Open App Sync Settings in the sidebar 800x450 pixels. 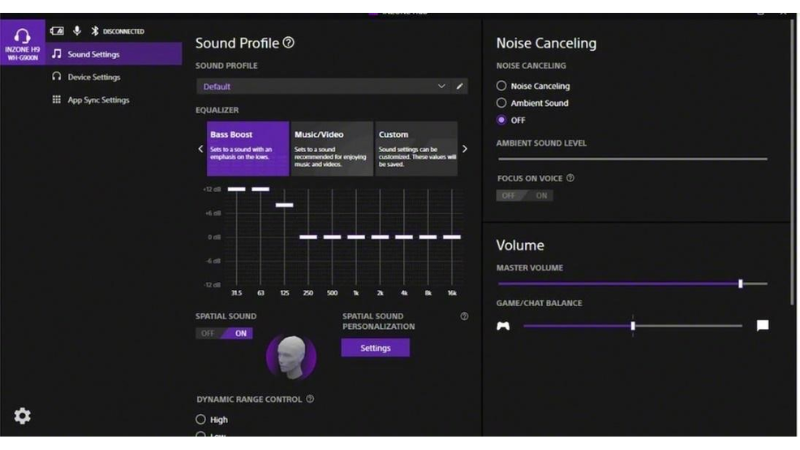[x=97, y=100]
